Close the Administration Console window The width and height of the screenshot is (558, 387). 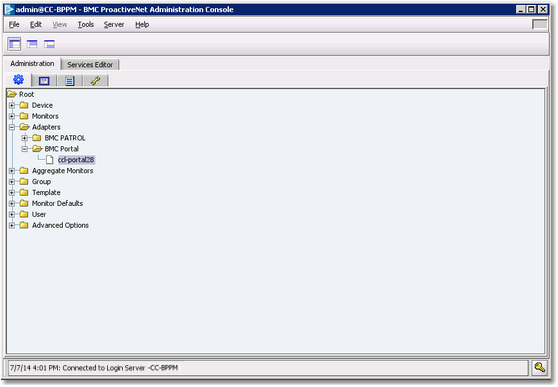[543, 9]
